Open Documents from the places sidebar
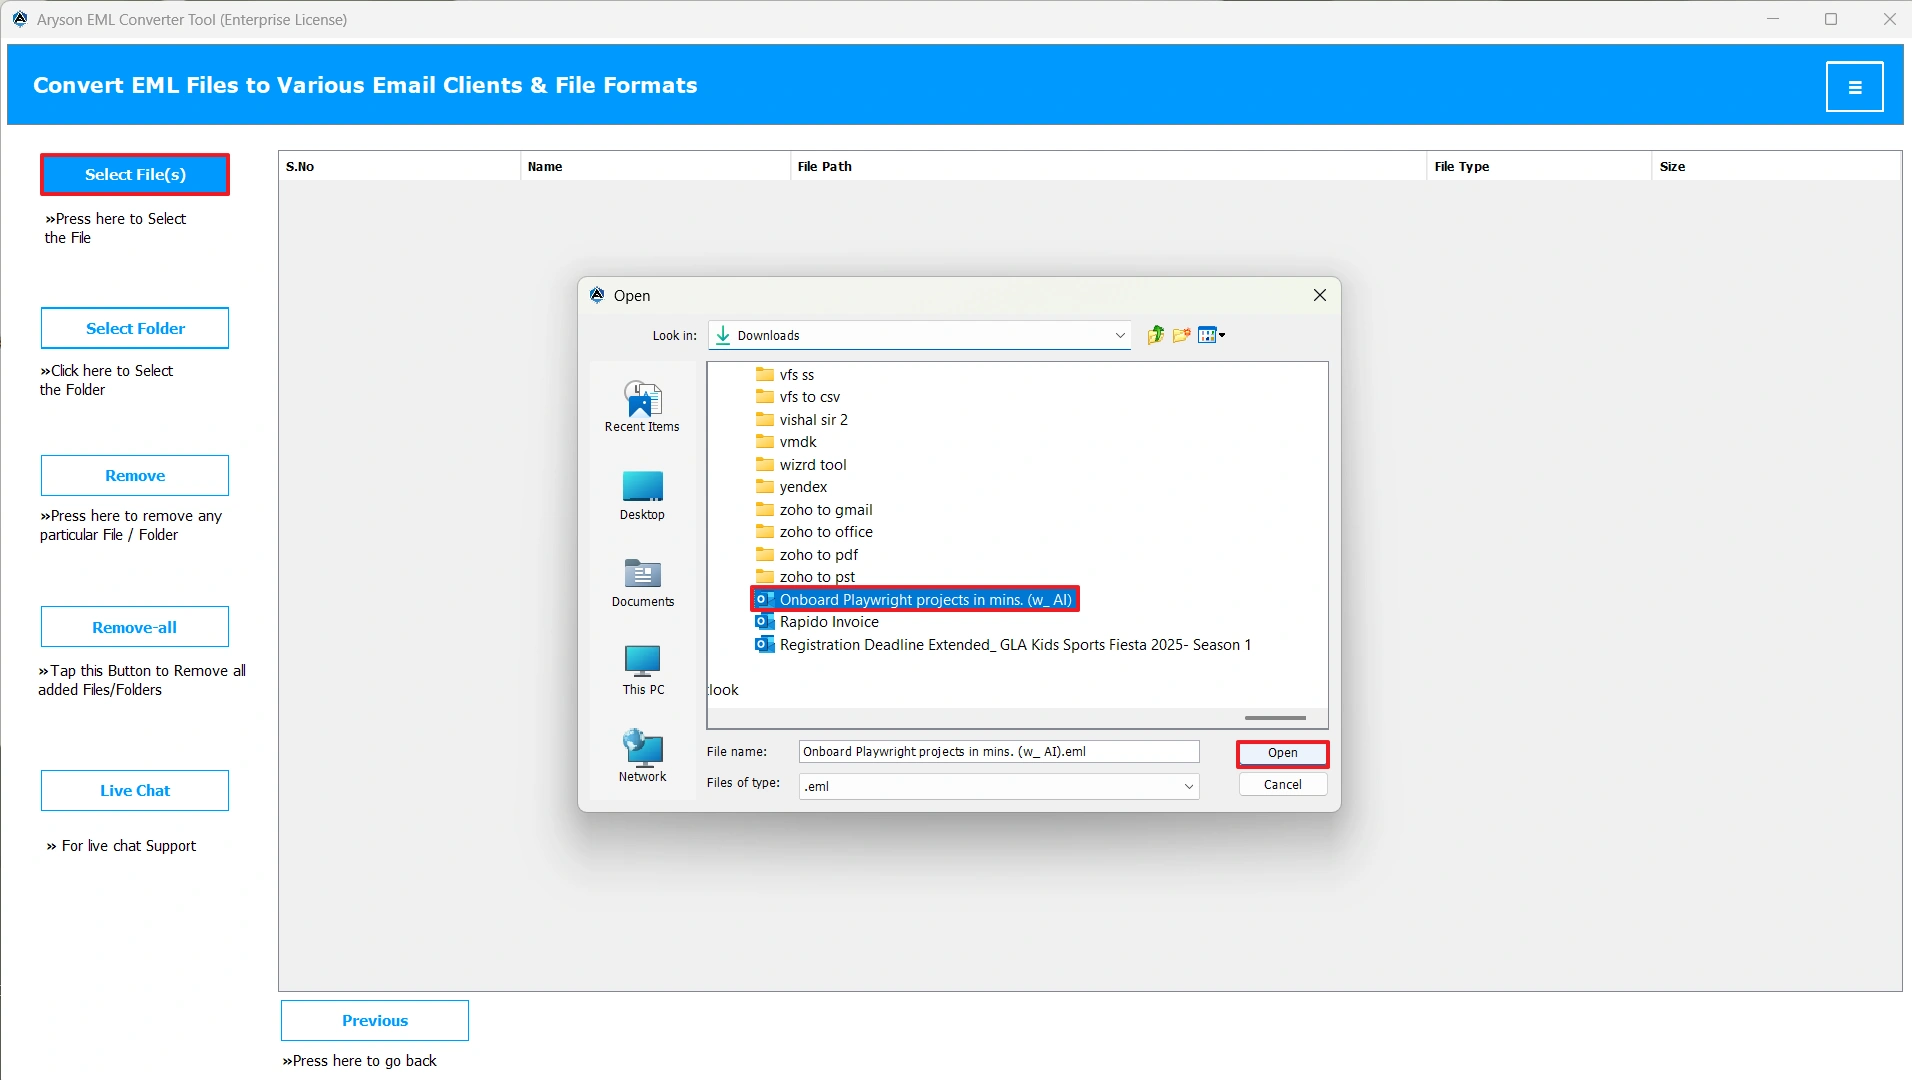Viewport: 1912px width, 1080px height. pyautogui.click(x=641, y=582)
